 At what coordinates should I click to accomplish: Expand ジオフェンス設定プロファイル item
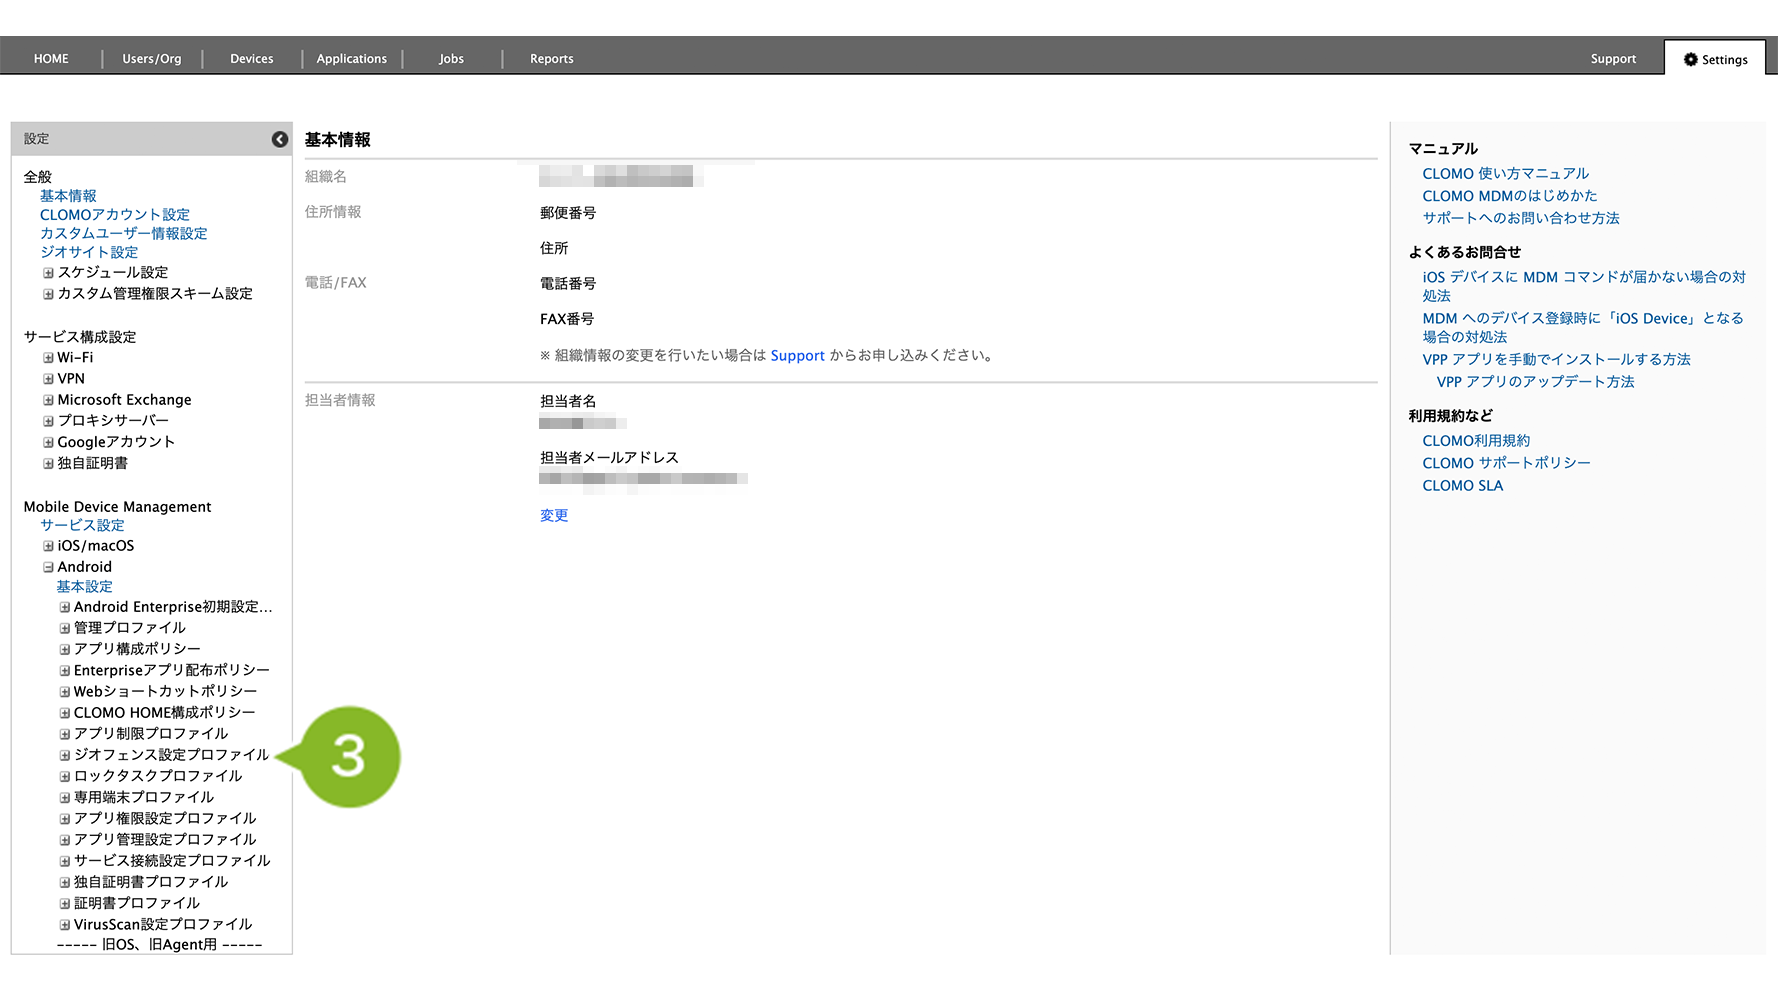tap(65, 755)
